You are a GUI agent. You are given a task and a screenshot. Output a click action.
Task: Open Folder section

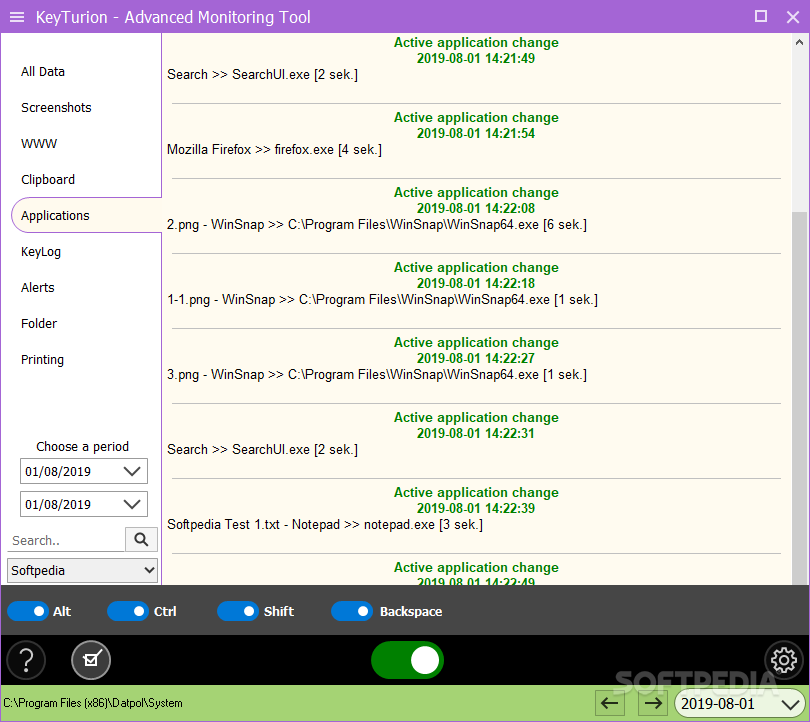tap(39, 324)
